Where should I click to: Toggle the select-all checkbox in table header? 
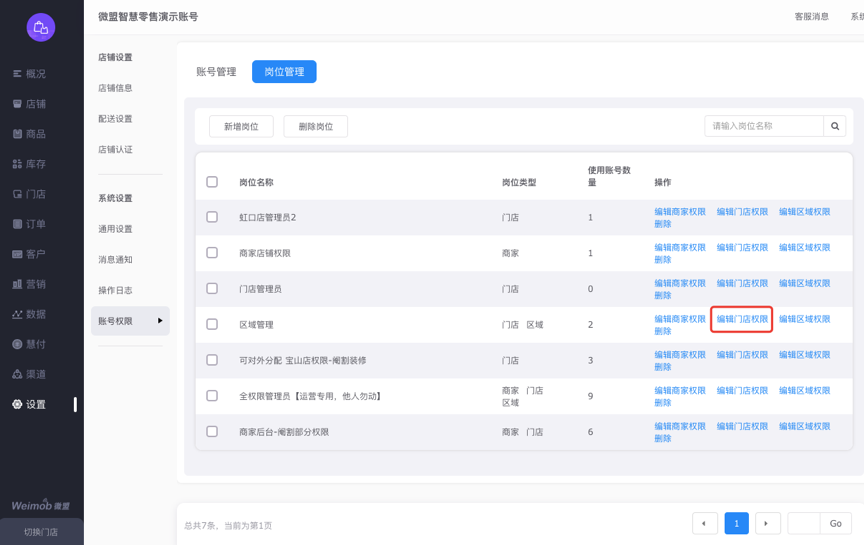pyautogui.click(x=212, y=182)
